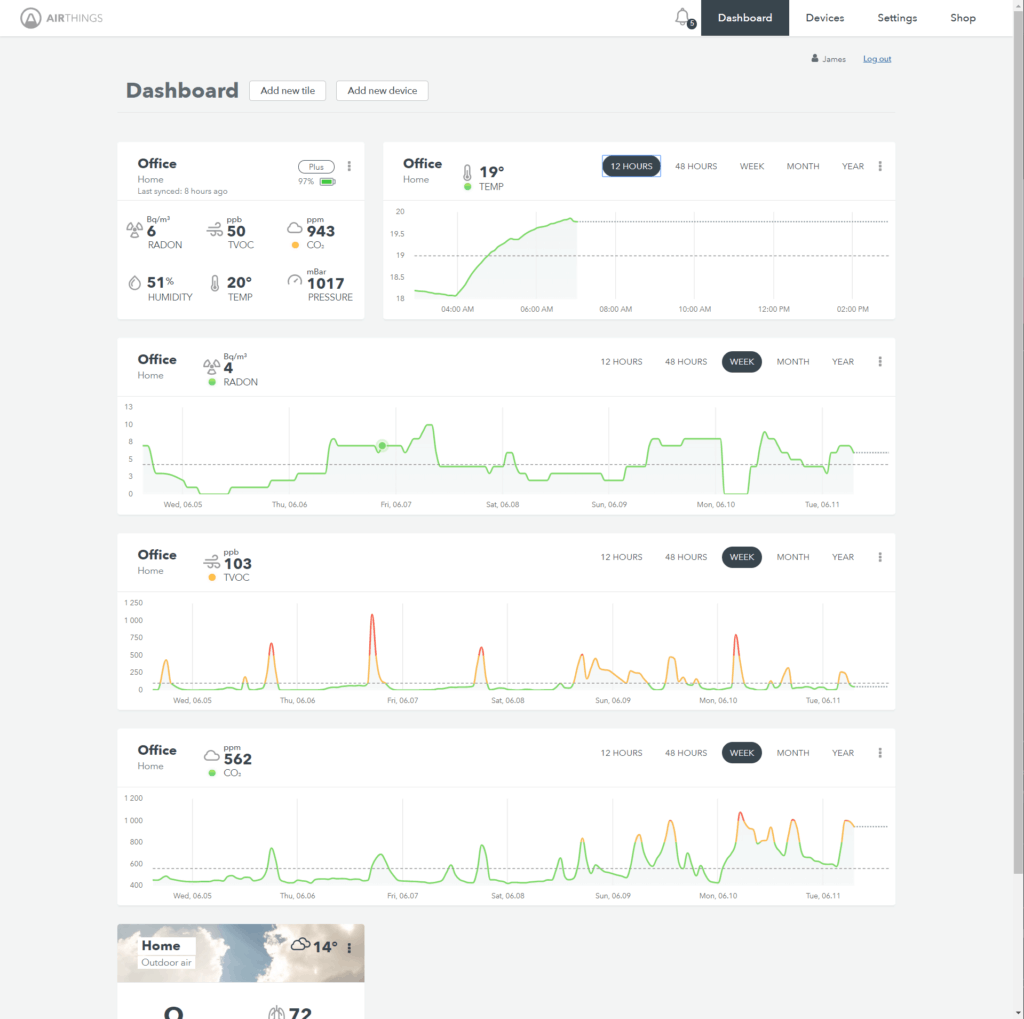
Task: Set CO₂ chart range to YEAR
Action: [843, 753]
